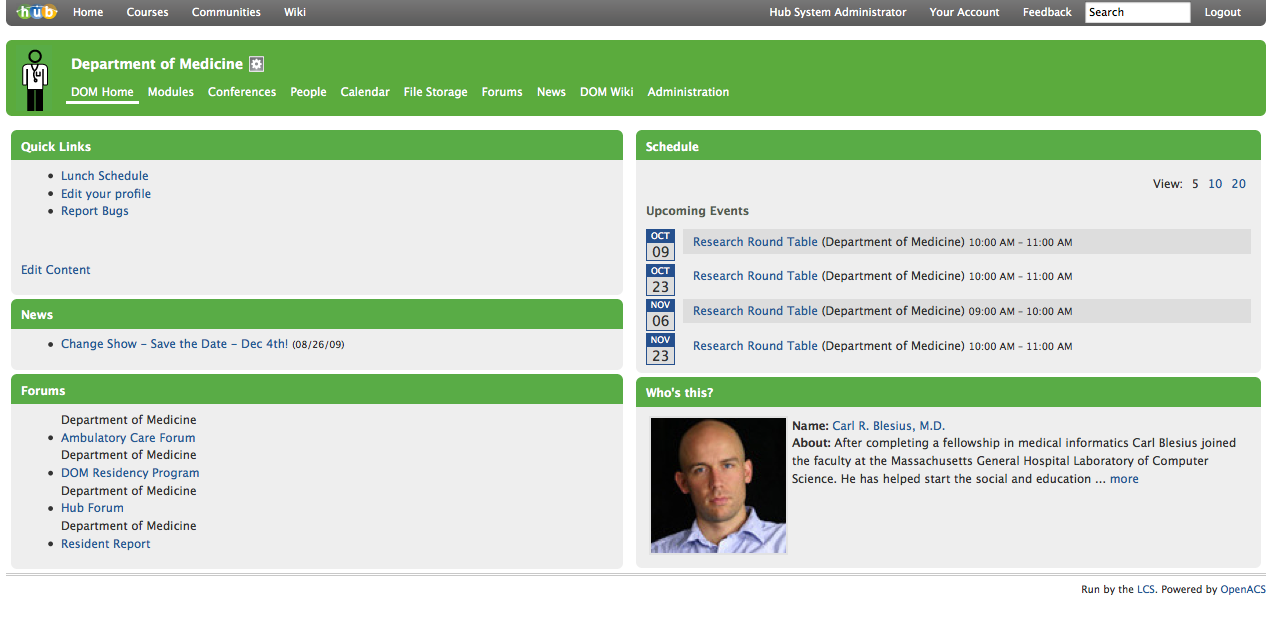Go to the File Storage tab
1270x619 pixels.
pyautogui.click(x=435, y=92)
